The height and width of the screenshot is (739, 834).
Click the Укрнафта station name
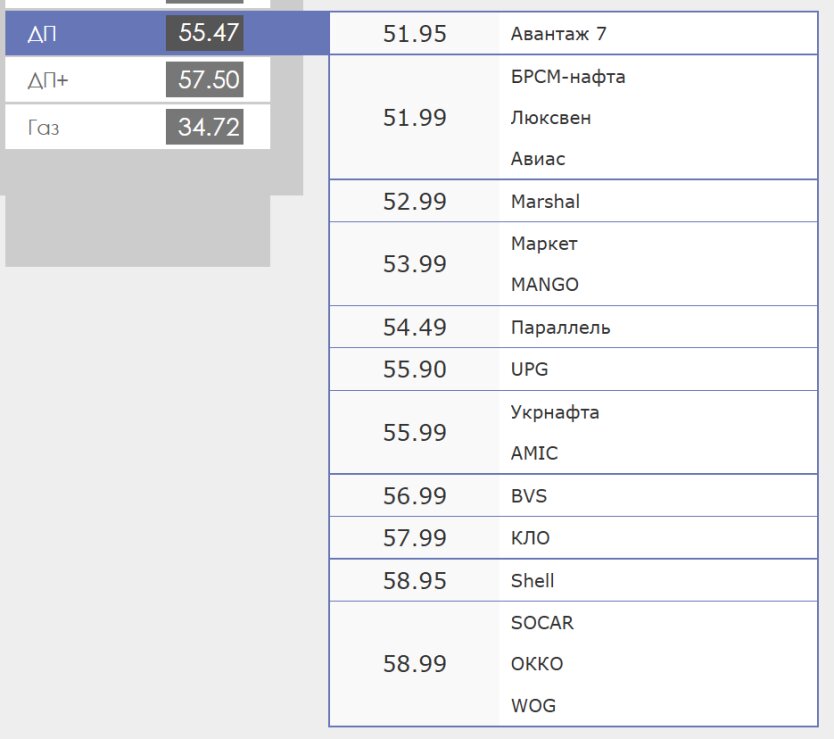[x=555, y=412]
